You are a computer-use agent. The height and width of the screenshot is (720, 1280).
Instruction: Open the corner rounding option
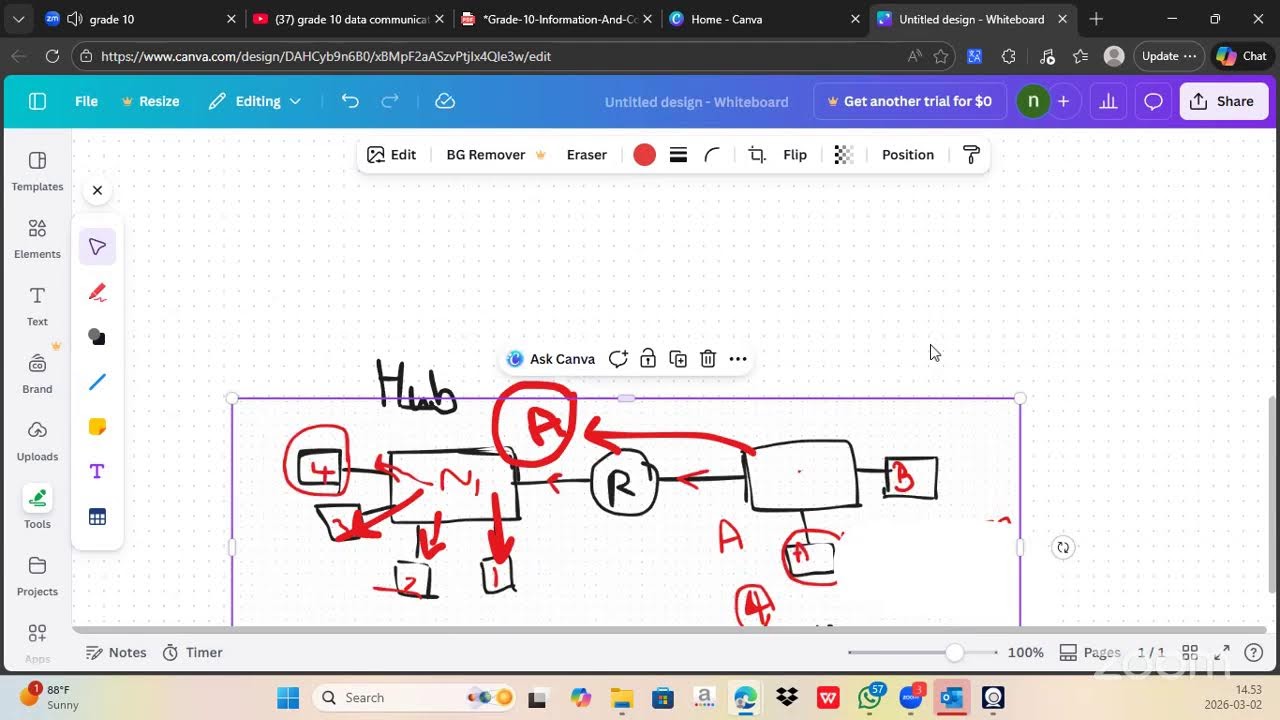click(712, 155)
